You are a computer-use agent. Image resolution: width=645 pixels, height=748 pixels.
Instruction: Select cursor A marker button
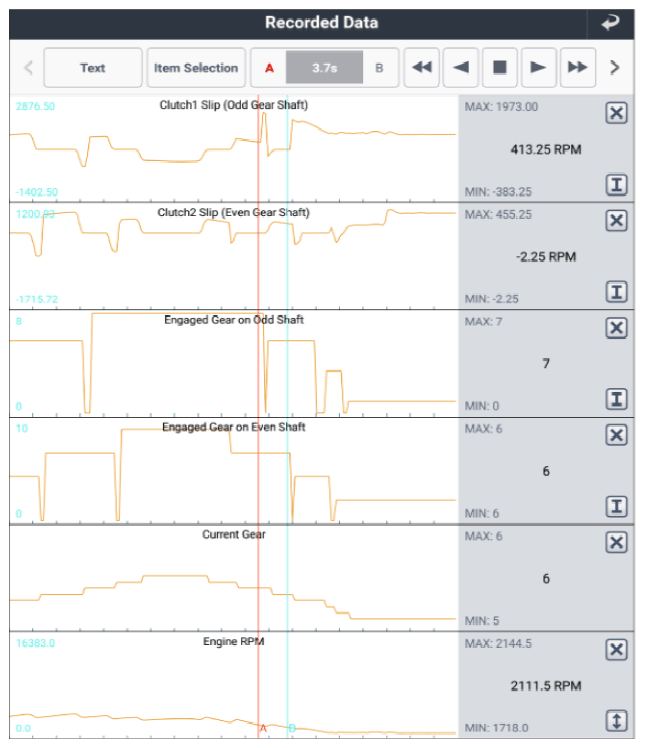pos(269,68)
